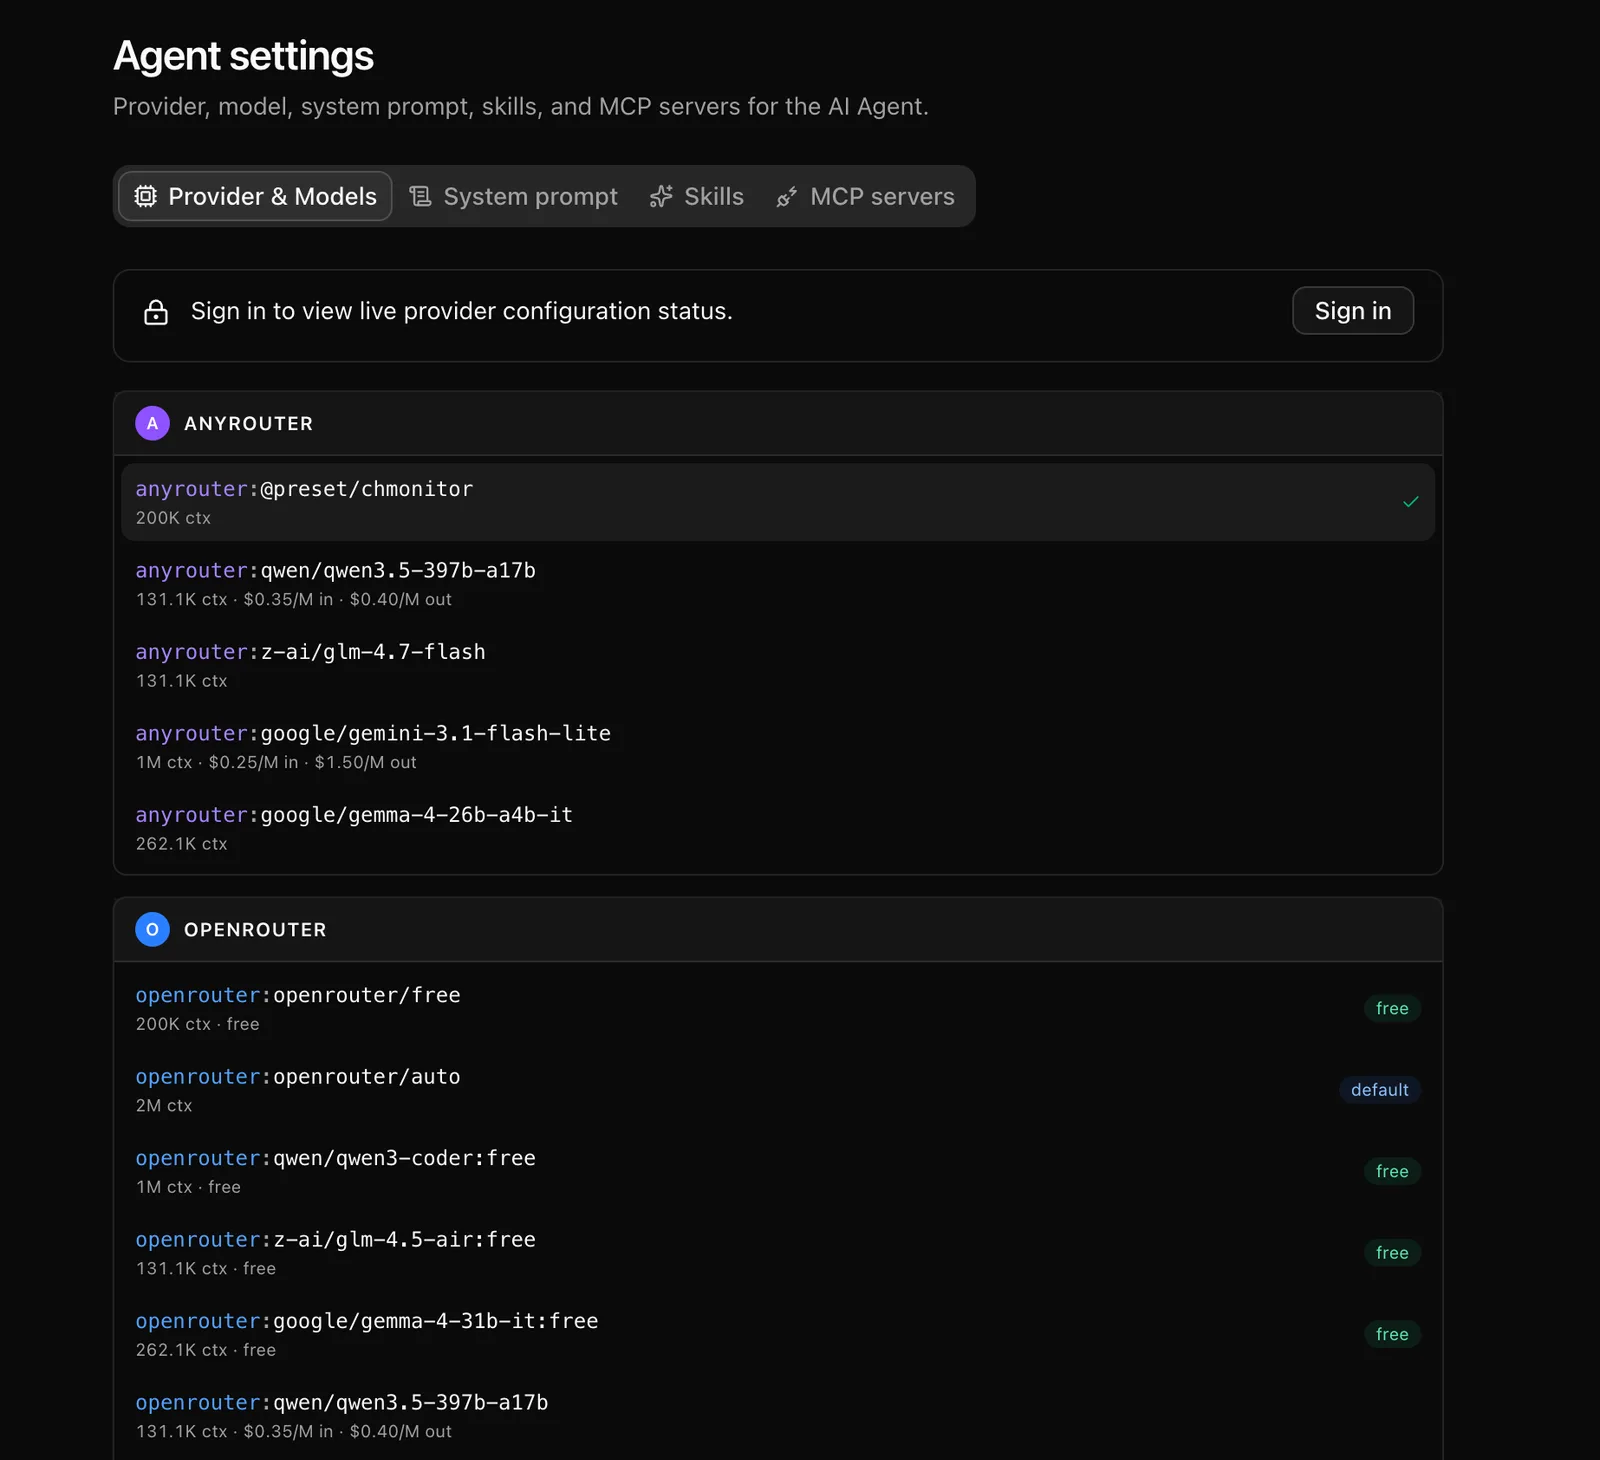Screen dimensions: 1600x1460
Task: Click the lock icon in sign-in banner
Action: pyautogui.click(x=156, y=312)
